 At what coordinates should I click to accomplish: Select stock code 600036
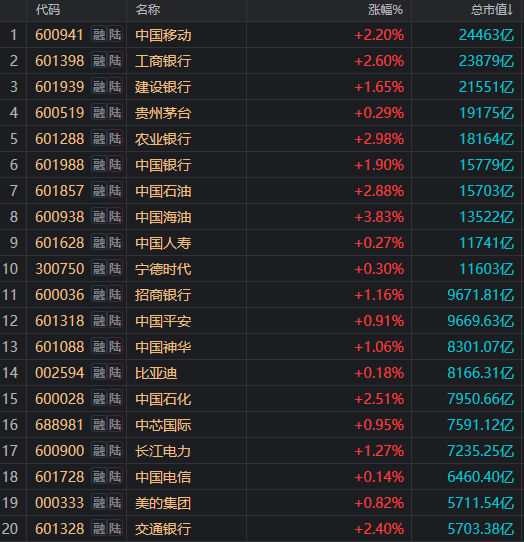60,295
